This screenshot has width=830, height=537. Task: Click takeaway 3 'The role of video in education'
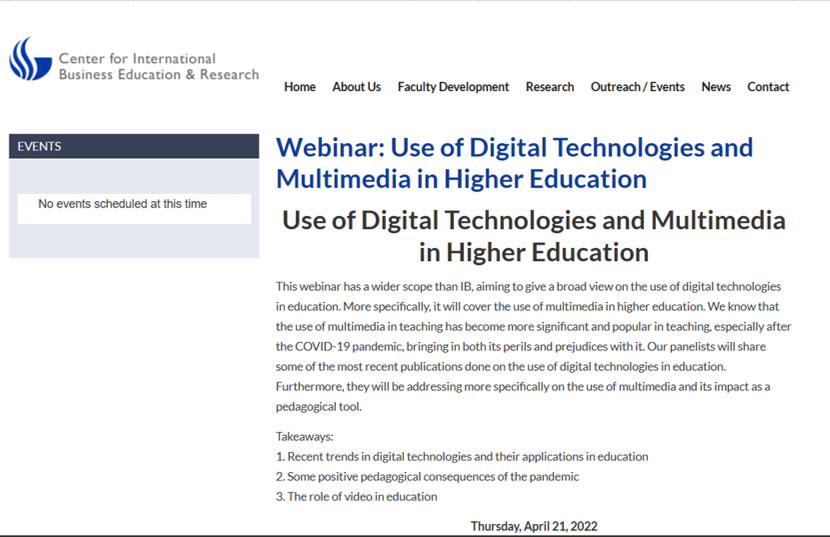pos(356,497)
